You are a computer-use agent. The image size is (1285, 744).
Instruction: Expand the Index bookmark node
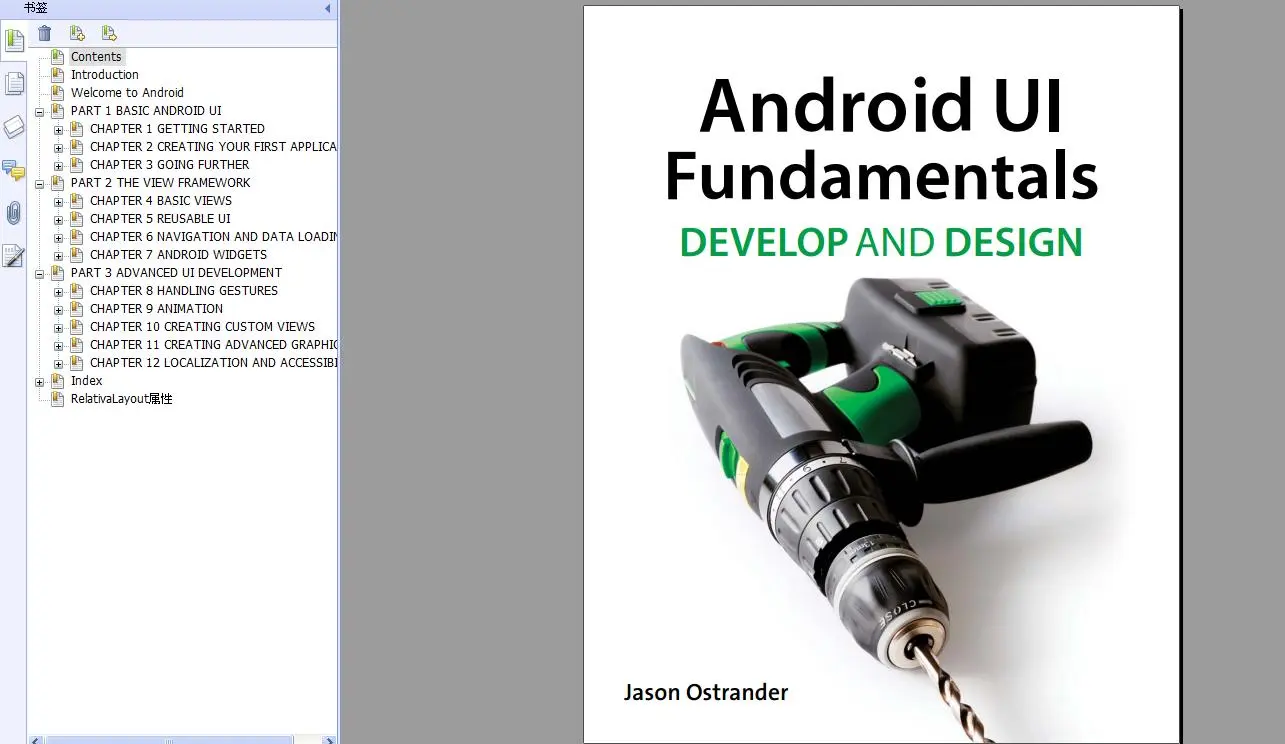(x=40, y=382)
